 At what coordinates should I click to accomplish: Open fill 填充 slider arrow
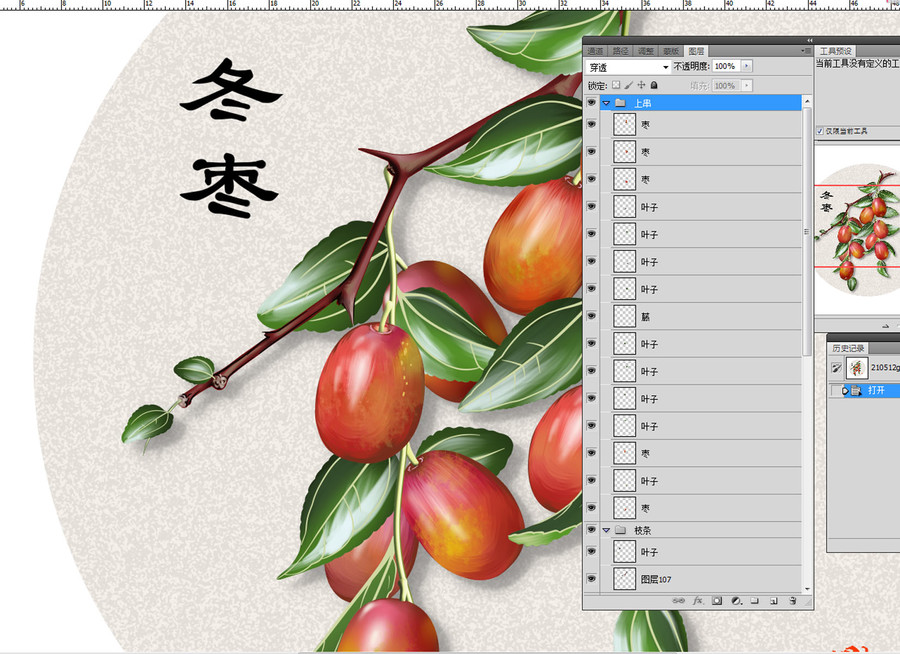pyautogui.click(x=746, y=86)
